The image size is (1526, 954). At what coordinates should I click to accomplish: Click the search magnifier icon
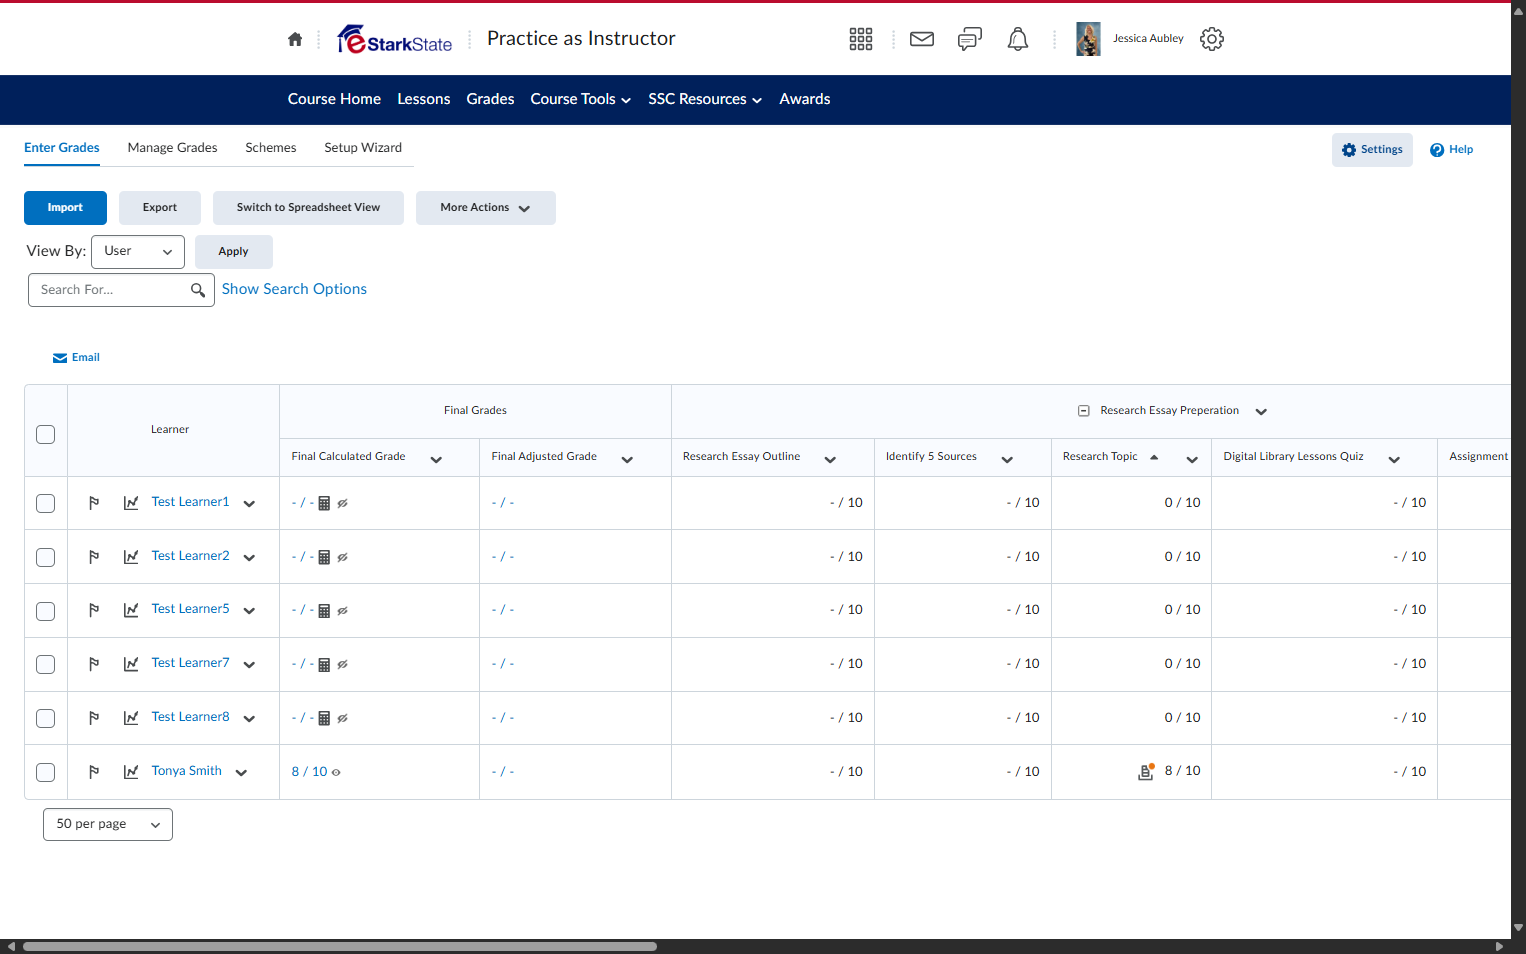[x=198, y=290]
